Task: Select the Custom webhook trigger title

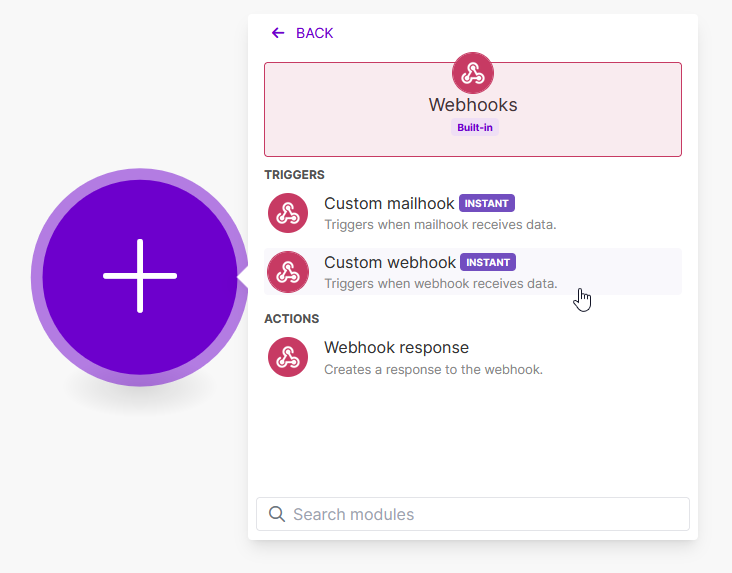Action: coord(390,263)
